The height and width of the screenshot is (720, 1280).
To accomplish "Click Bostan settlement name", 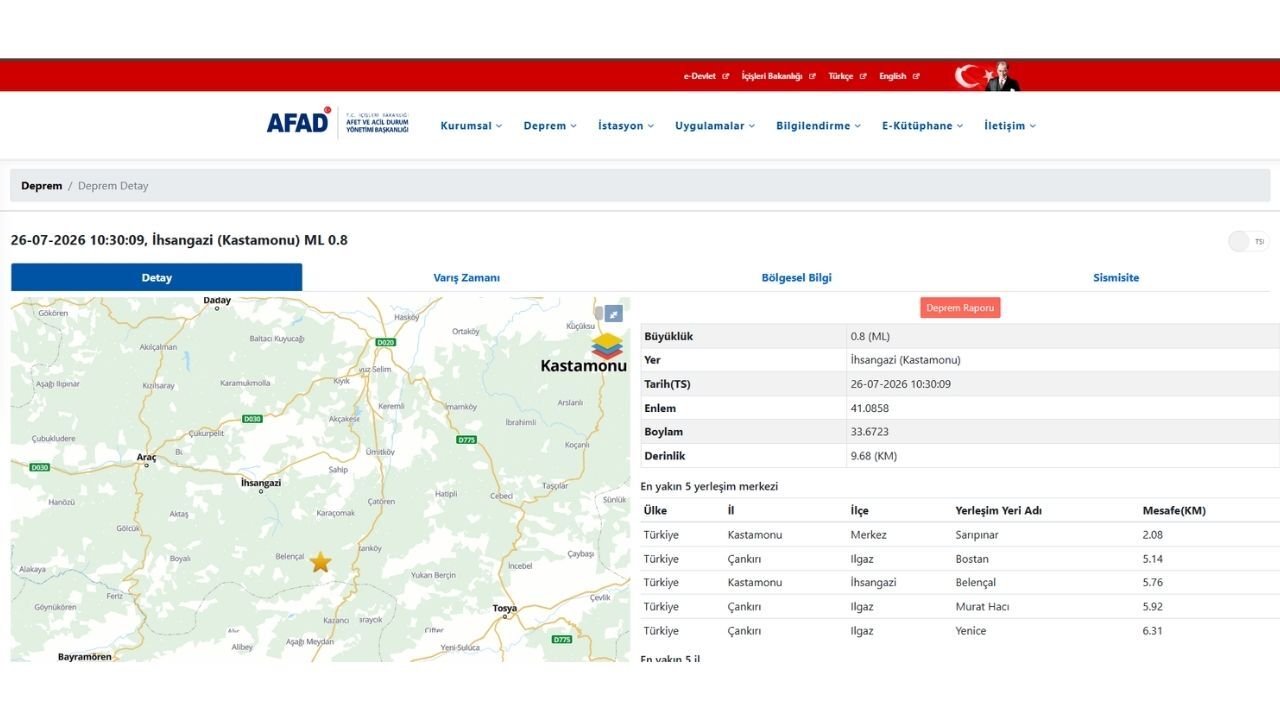I will (972, 559).
